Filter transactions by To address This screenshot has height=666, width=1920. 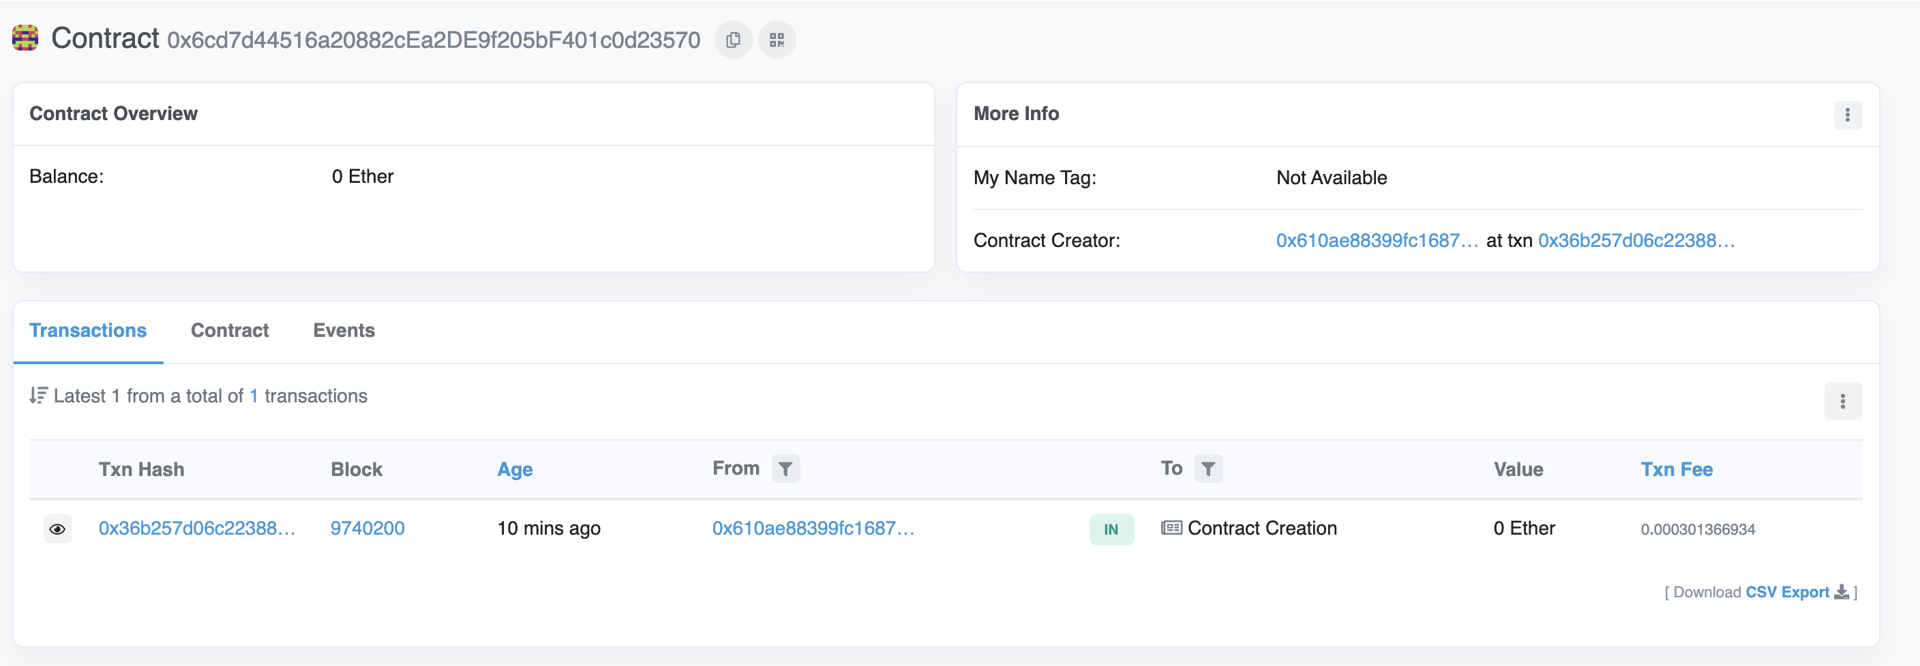[1208, 469]
